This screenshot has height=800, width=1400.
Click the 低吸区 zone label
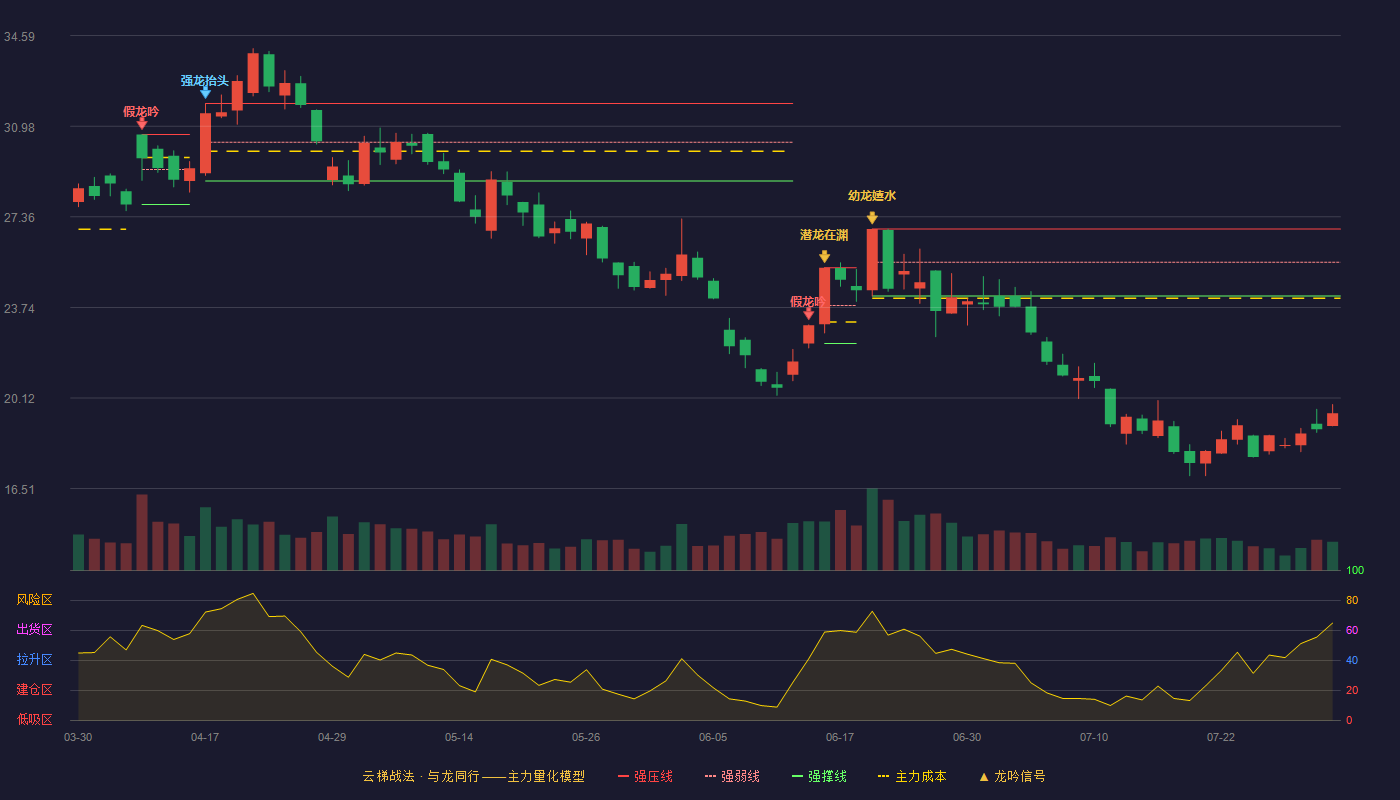coord(34,719)
